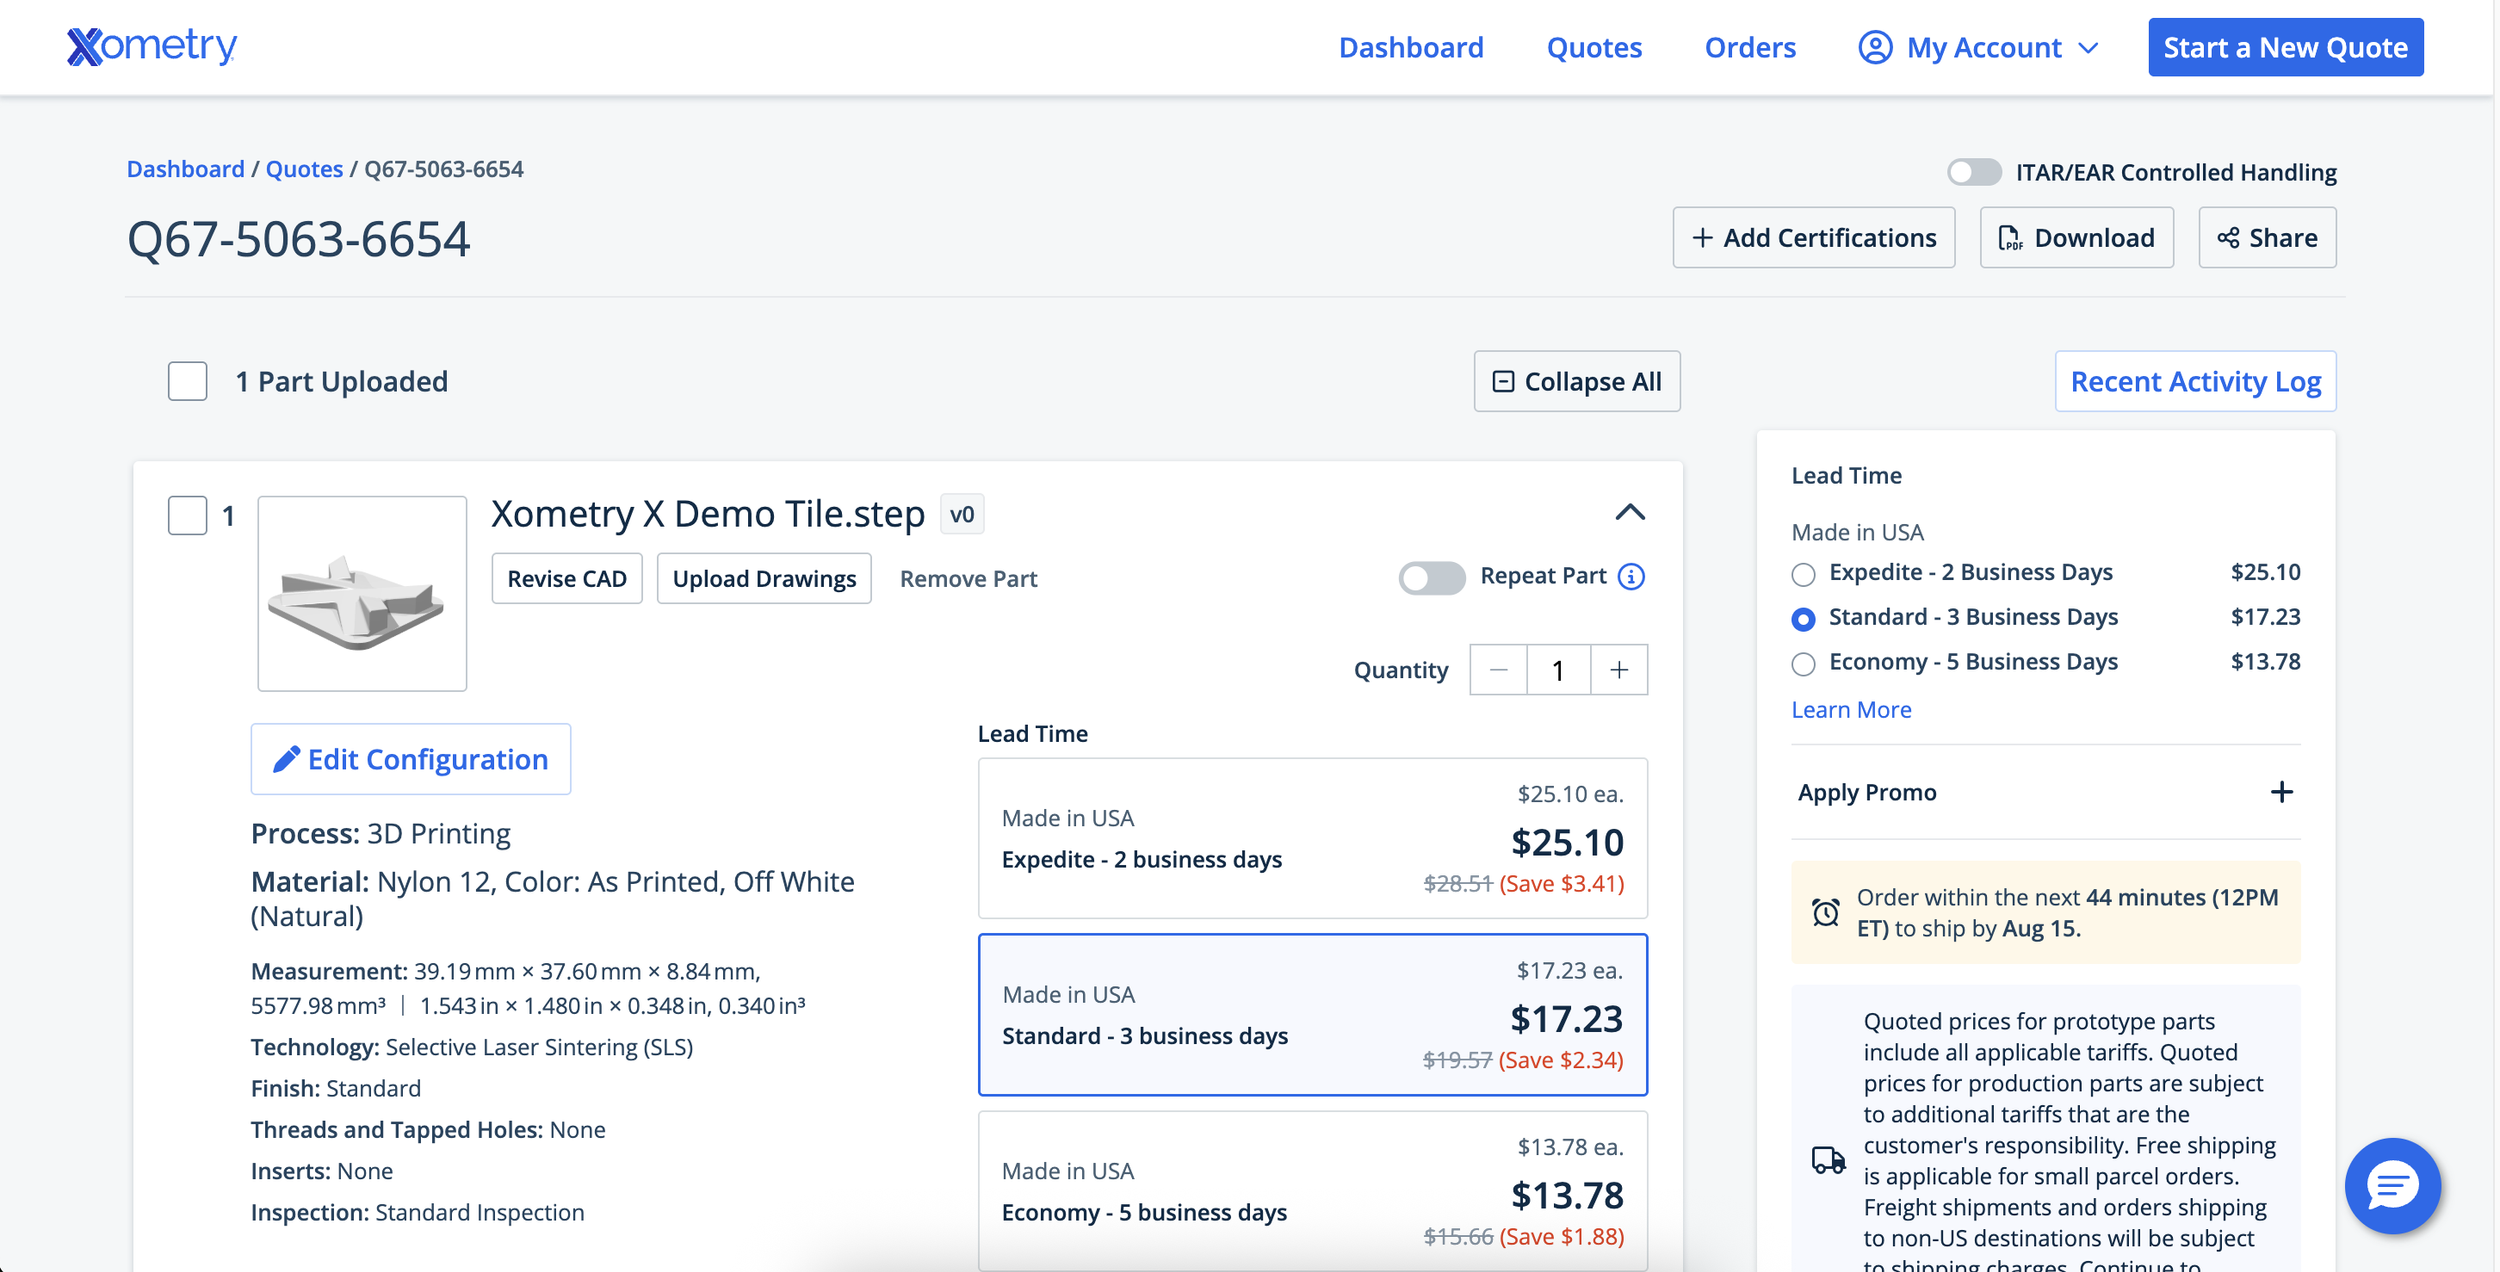
Task: Share this quote
Action: tap(2267, 238)
